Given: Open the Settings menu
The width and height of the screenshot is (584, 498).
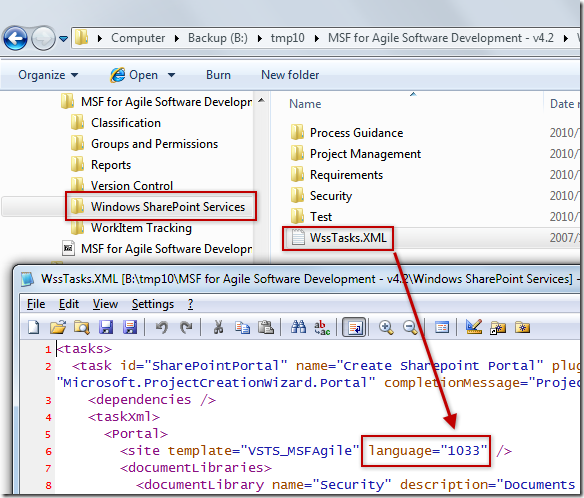Looking at the screenshot, I should (153, 304).
